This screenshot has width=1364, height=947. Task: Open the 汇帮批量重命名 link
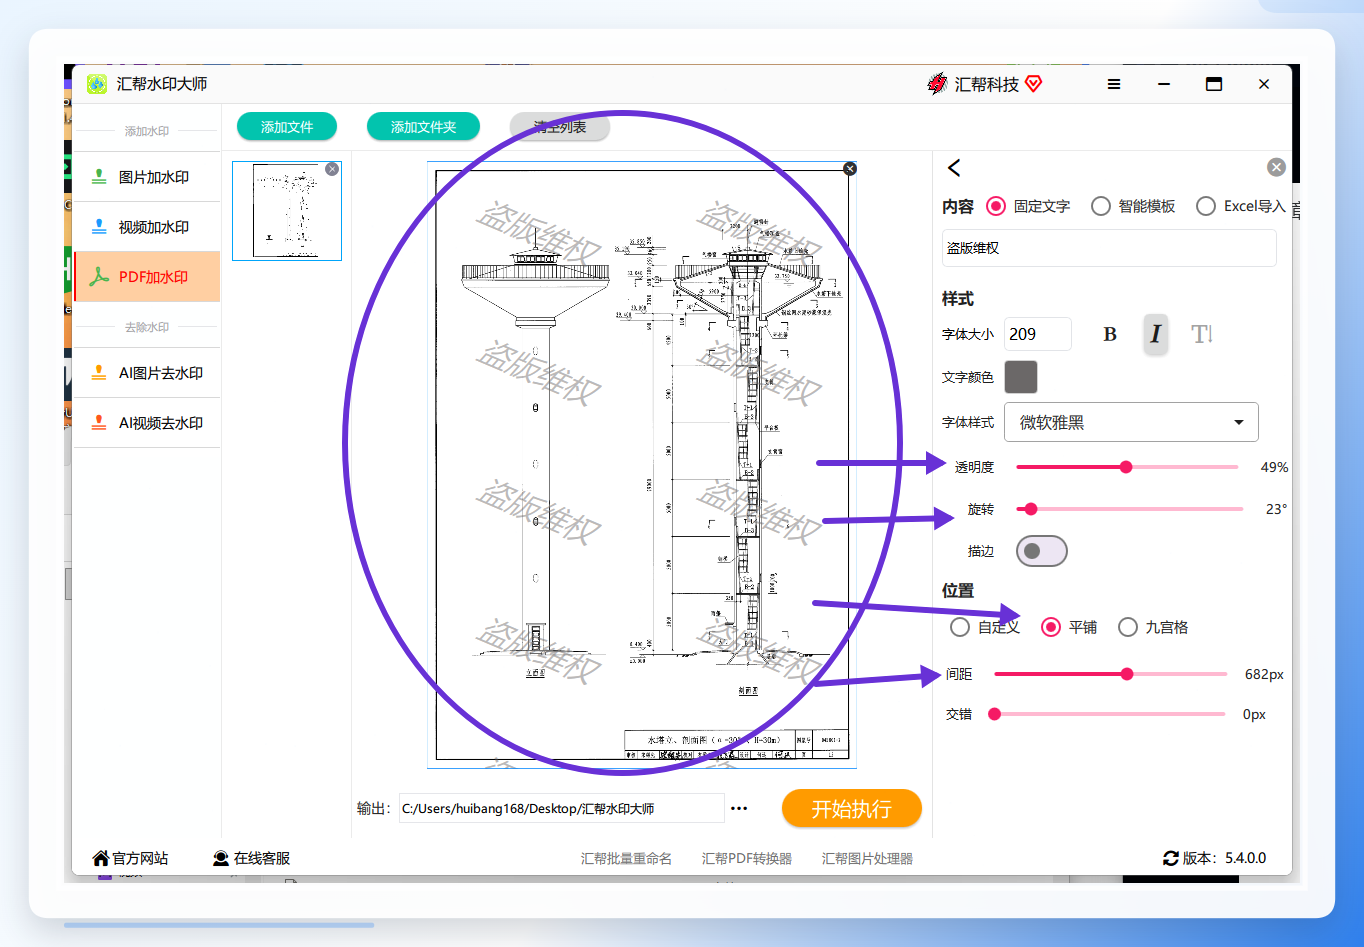(626, 858)
